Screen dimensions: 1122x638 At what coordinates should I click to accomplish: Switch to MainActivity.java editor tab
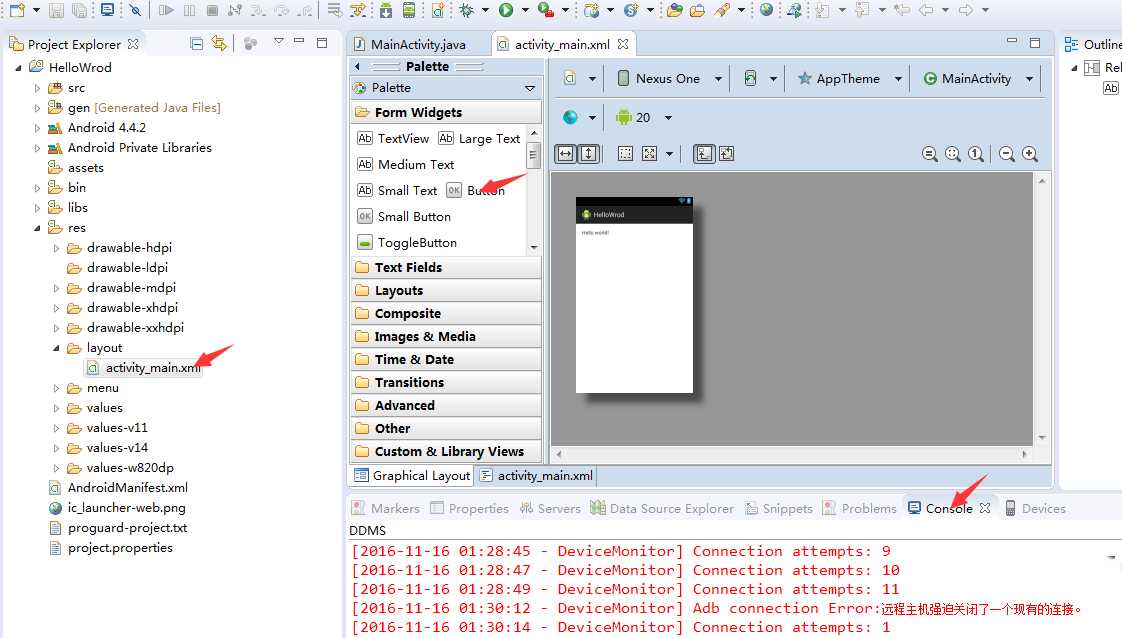(x=418, y=44)
